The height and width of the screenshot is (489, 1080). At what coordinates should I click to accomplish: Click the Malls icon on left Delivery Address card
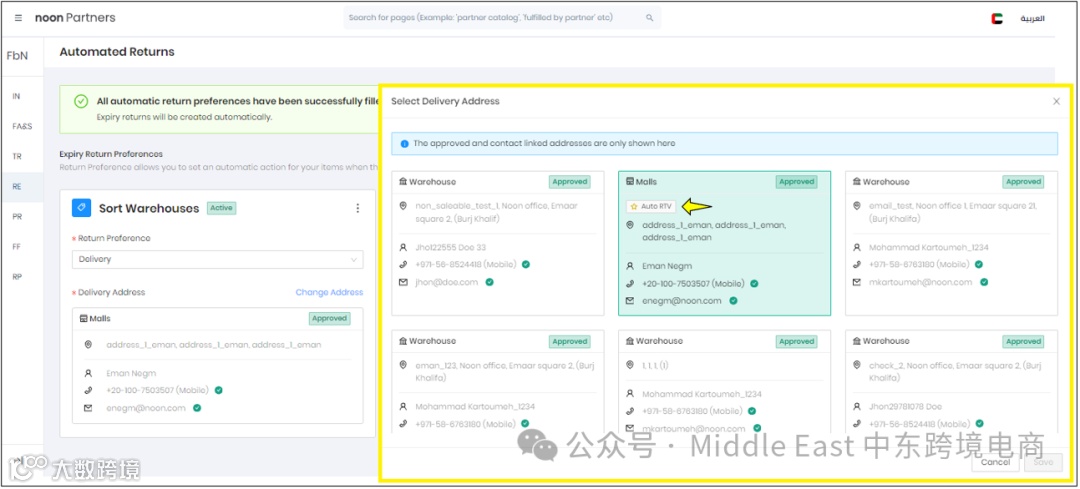(x=83, y=319)
